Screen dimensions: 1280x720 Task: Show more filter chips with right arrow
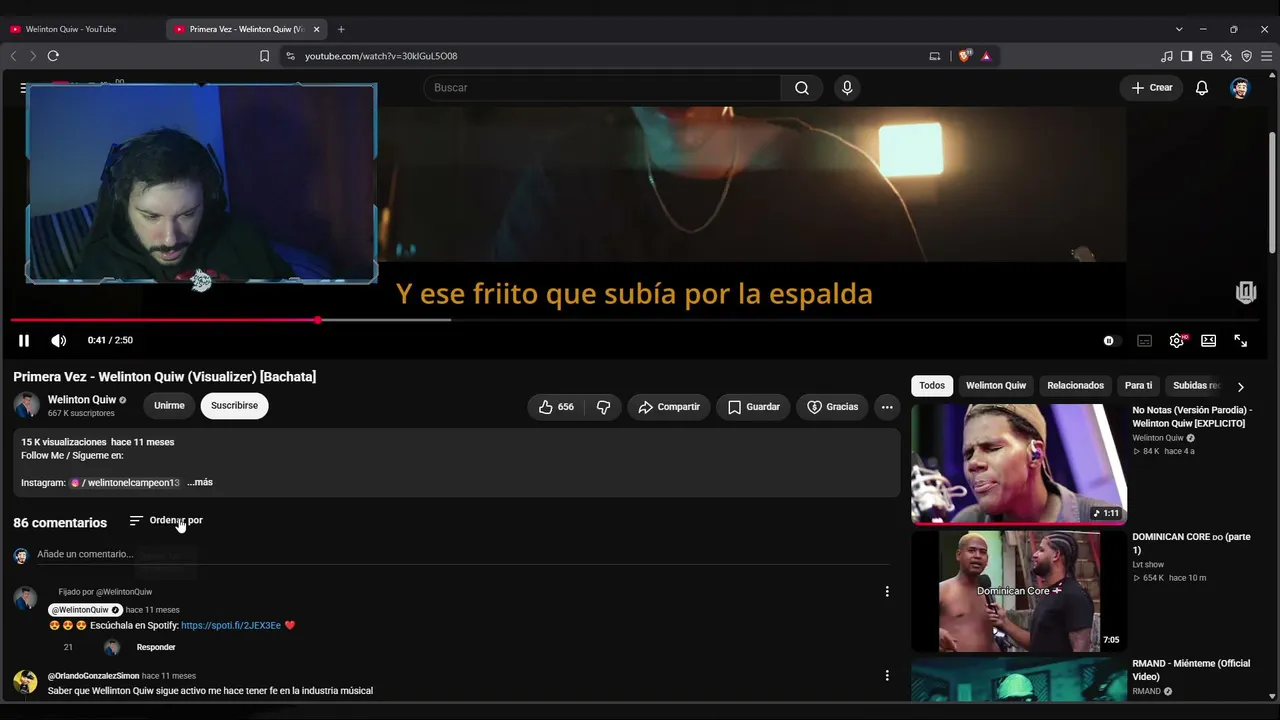(1241, 387)
